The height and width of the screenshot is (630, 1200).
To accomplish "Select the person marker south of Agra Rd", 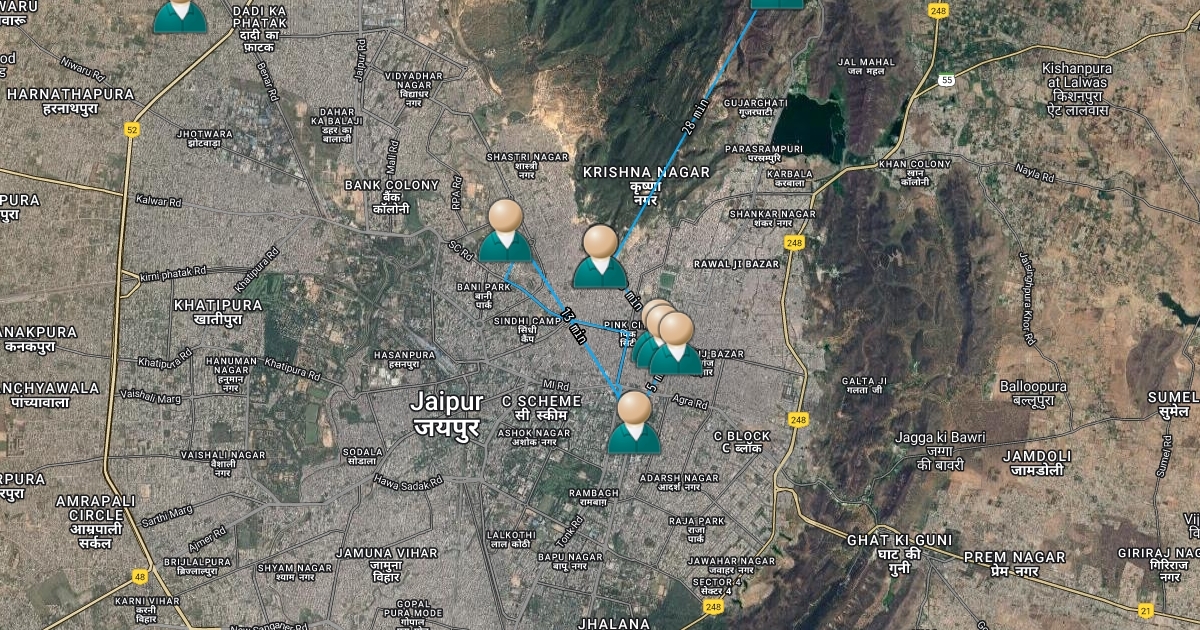I will coord(634,423).
